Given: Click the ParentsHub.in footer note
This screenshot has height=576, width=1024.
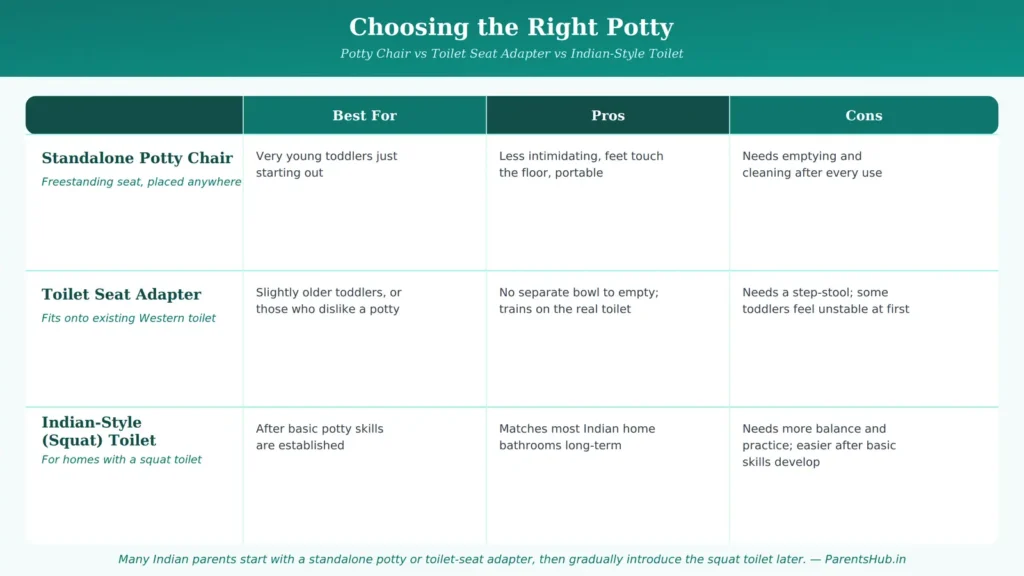Looking at the screenshot, I should 511,560.
